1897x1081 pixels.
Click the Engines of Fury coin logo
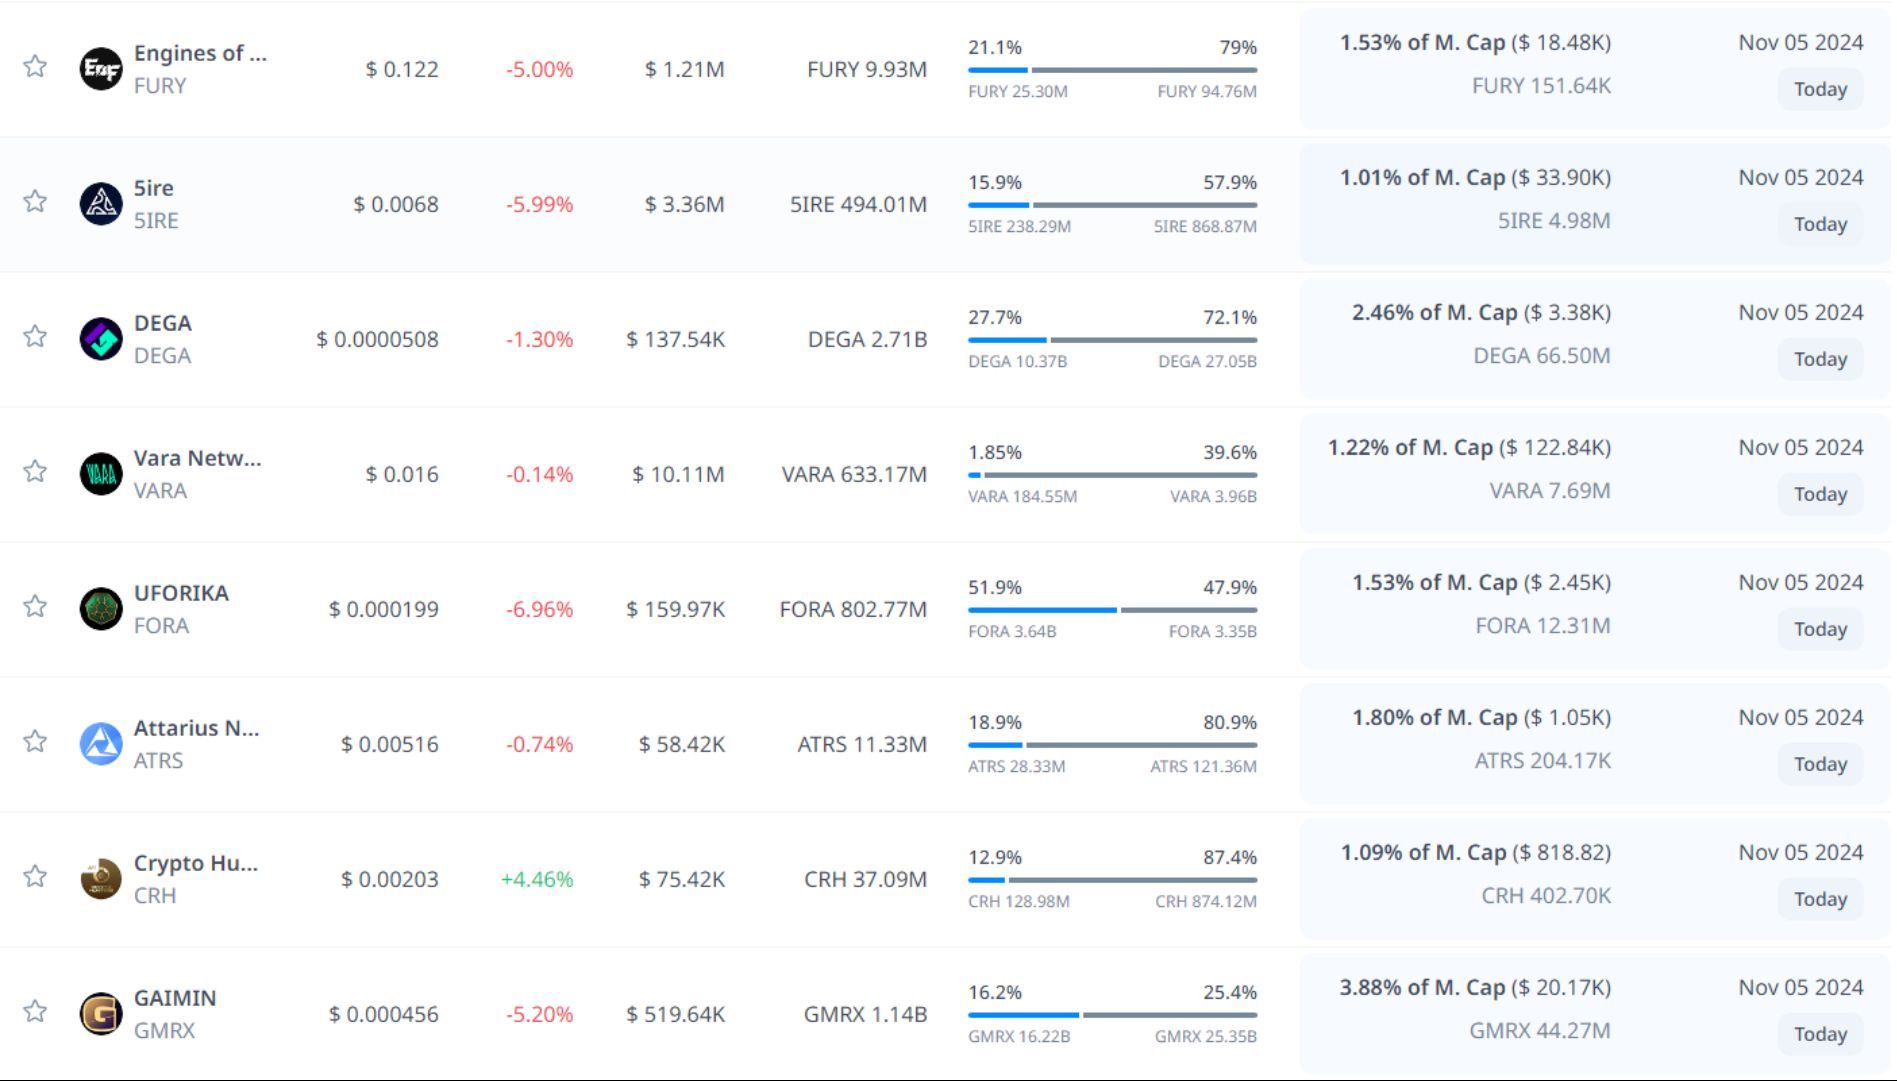(101, 69)
